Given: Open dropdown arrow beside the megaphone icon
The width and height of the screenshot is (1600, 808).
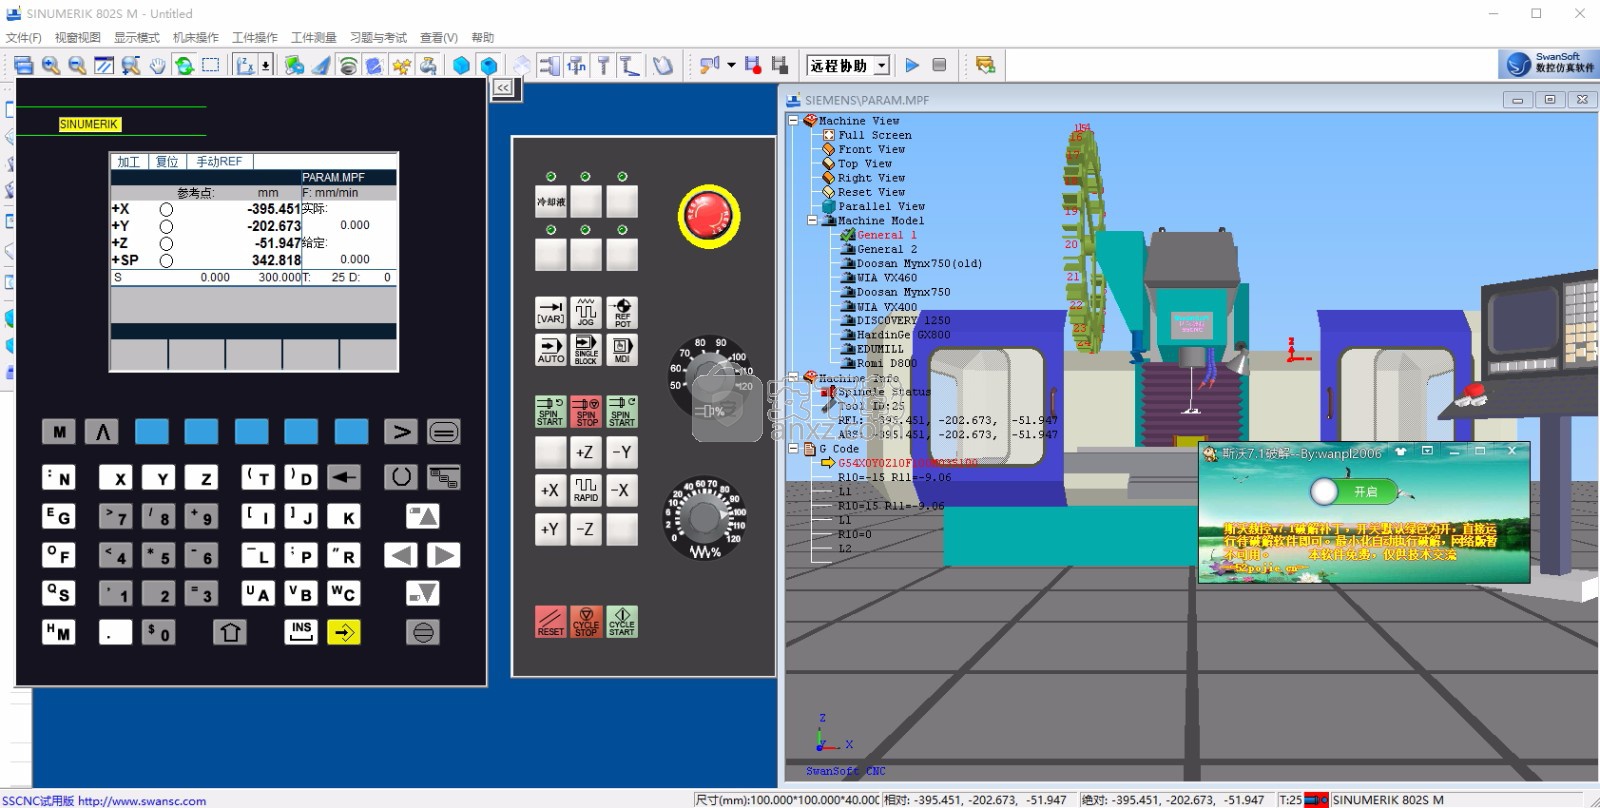Looking at the screenshot, I should pos(732,65).
